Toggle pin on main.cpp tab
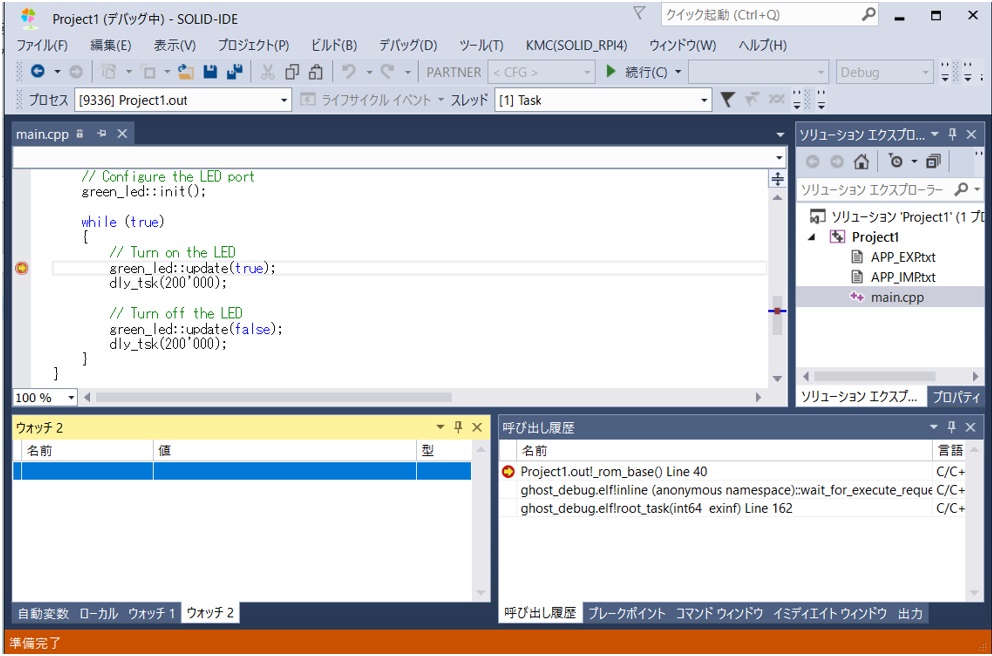992x656 pixels. (101, 134)
